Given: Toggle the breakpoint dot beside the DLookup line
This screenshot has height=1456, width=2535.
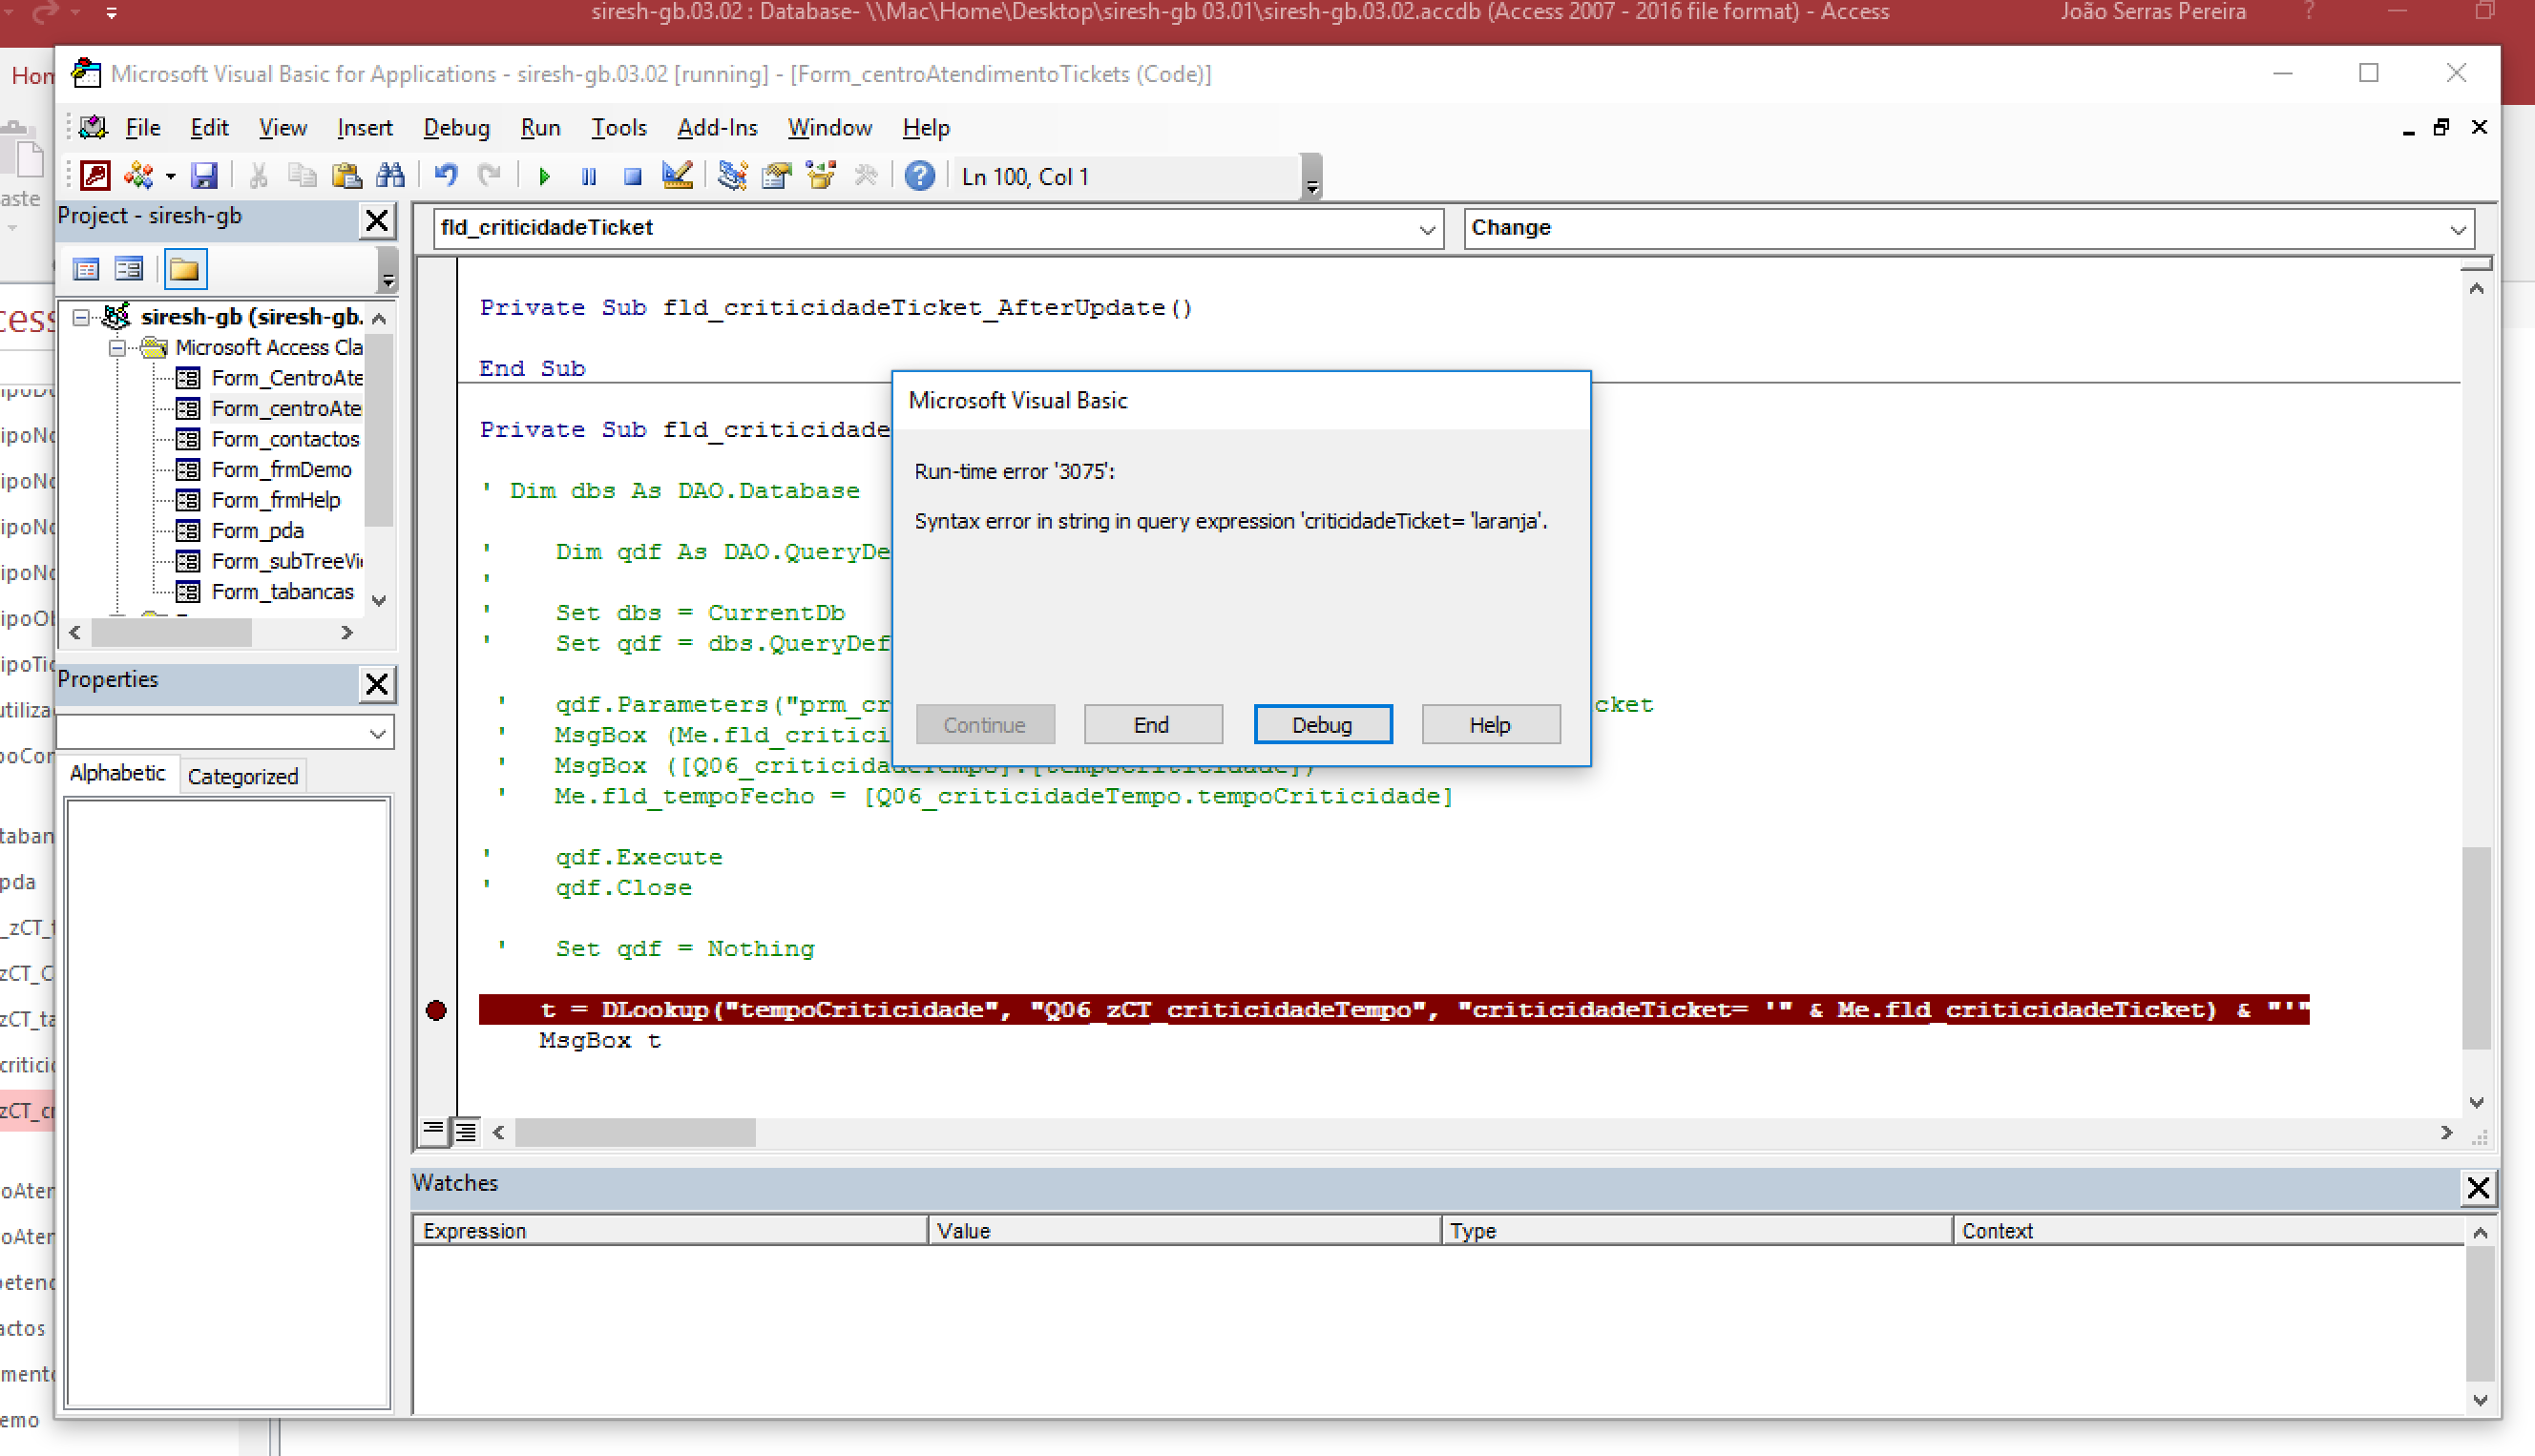Looking at the screenshot, I should (435, 1011).
